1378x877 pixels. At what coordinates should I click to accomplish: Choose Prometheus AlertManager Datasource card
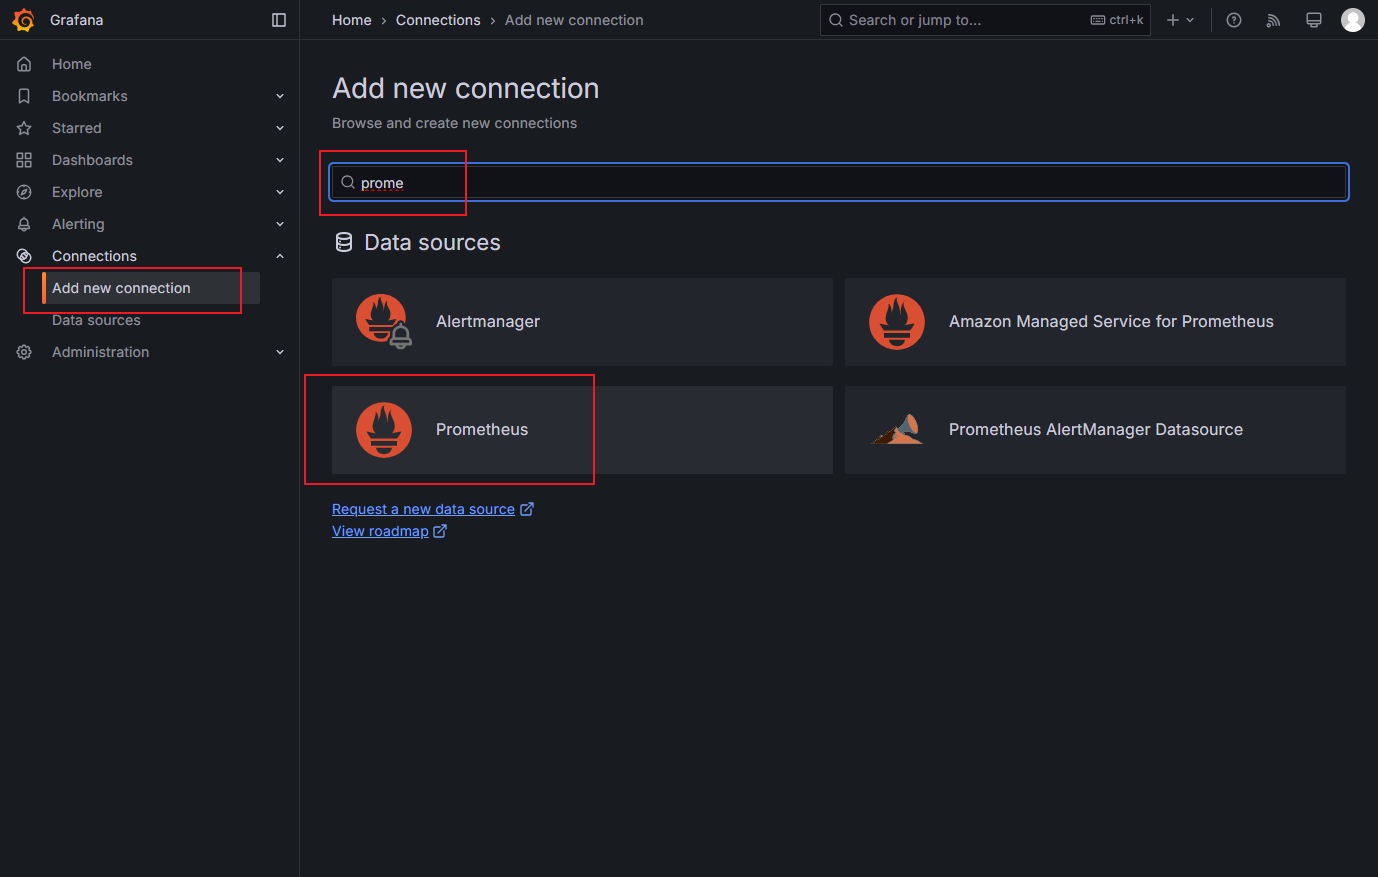pos(1095,430)
